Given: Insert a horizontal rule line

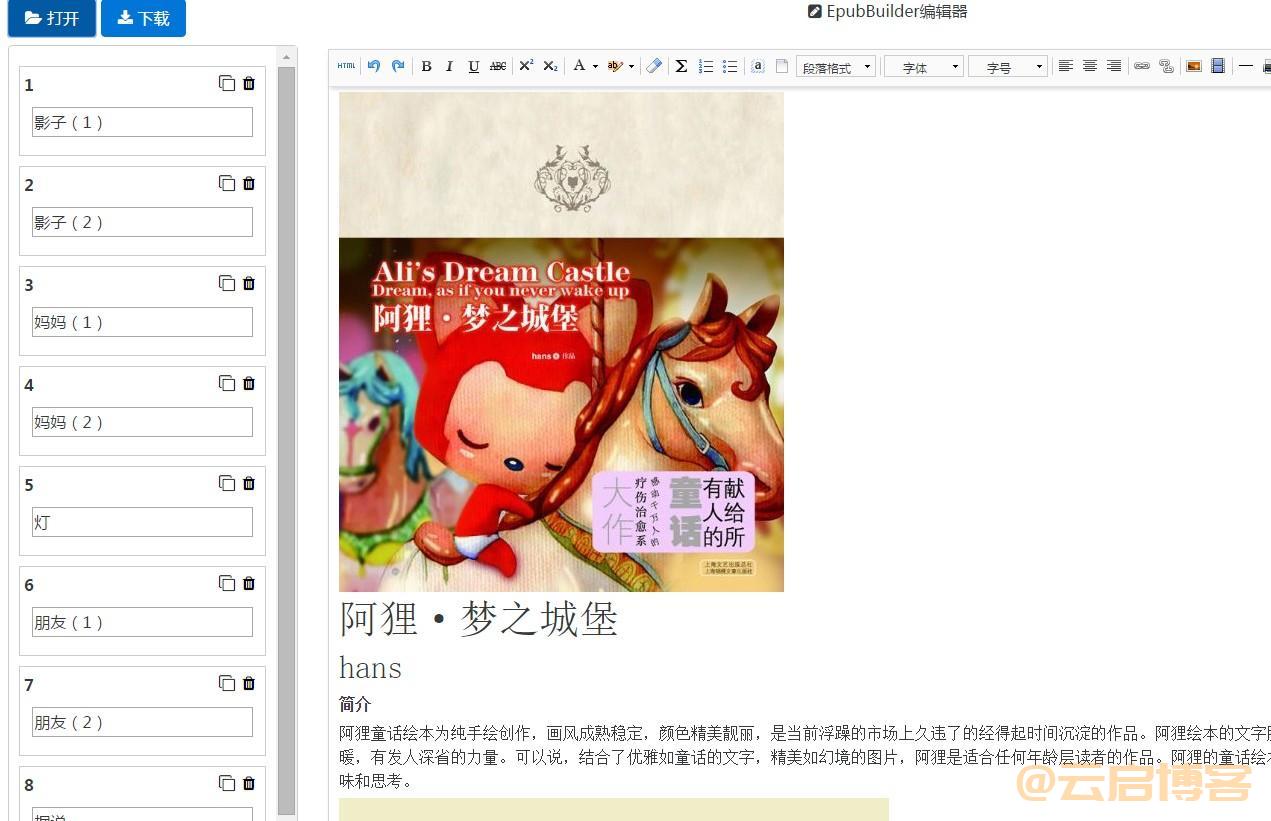Looking at the screenshot, I should [x=1246, y=66].
